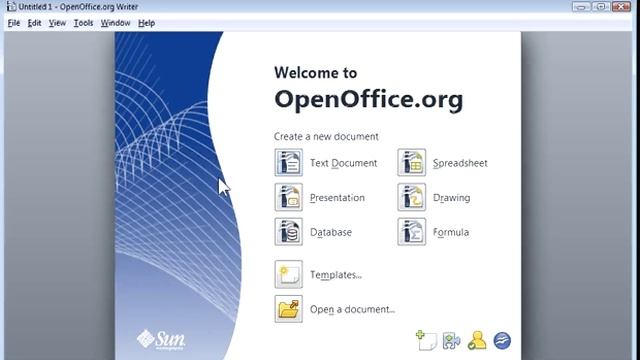Open the Tools menu
The width and height of the screenshot is (640, 360).
click(x=83, y=23)
